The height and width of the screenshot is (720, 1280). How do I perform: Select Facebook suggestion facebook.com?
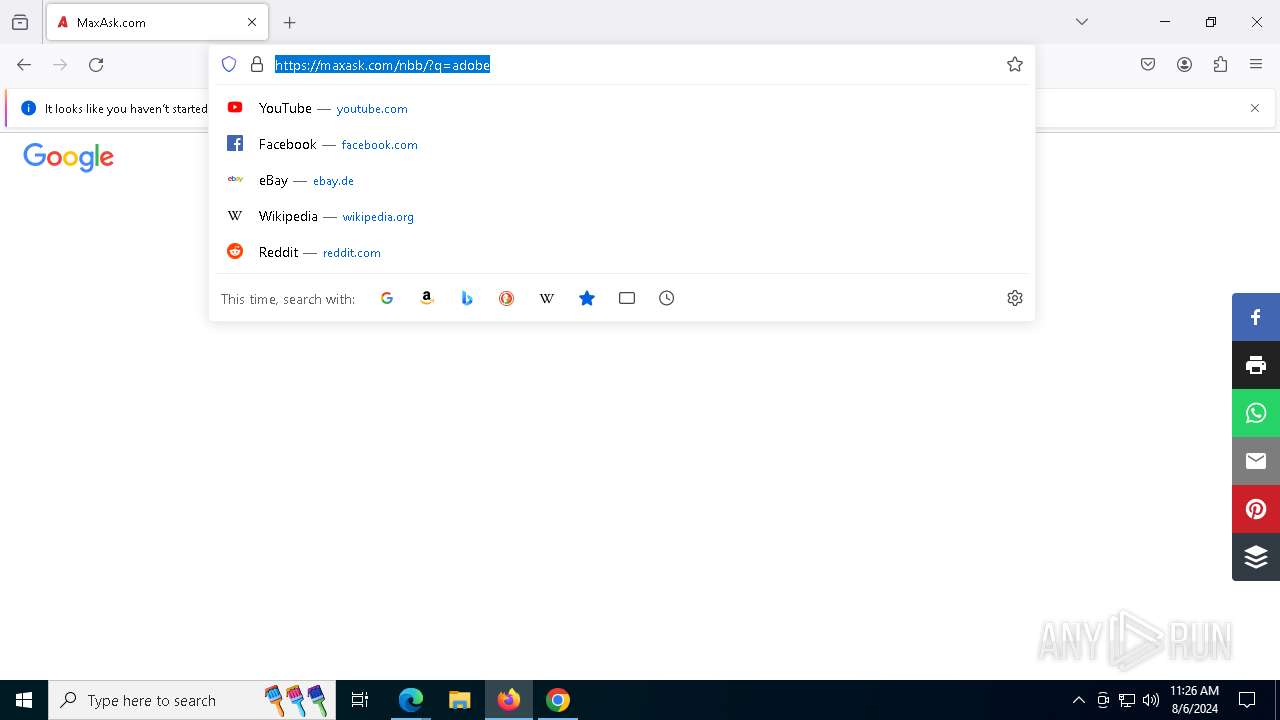[621, 144]
